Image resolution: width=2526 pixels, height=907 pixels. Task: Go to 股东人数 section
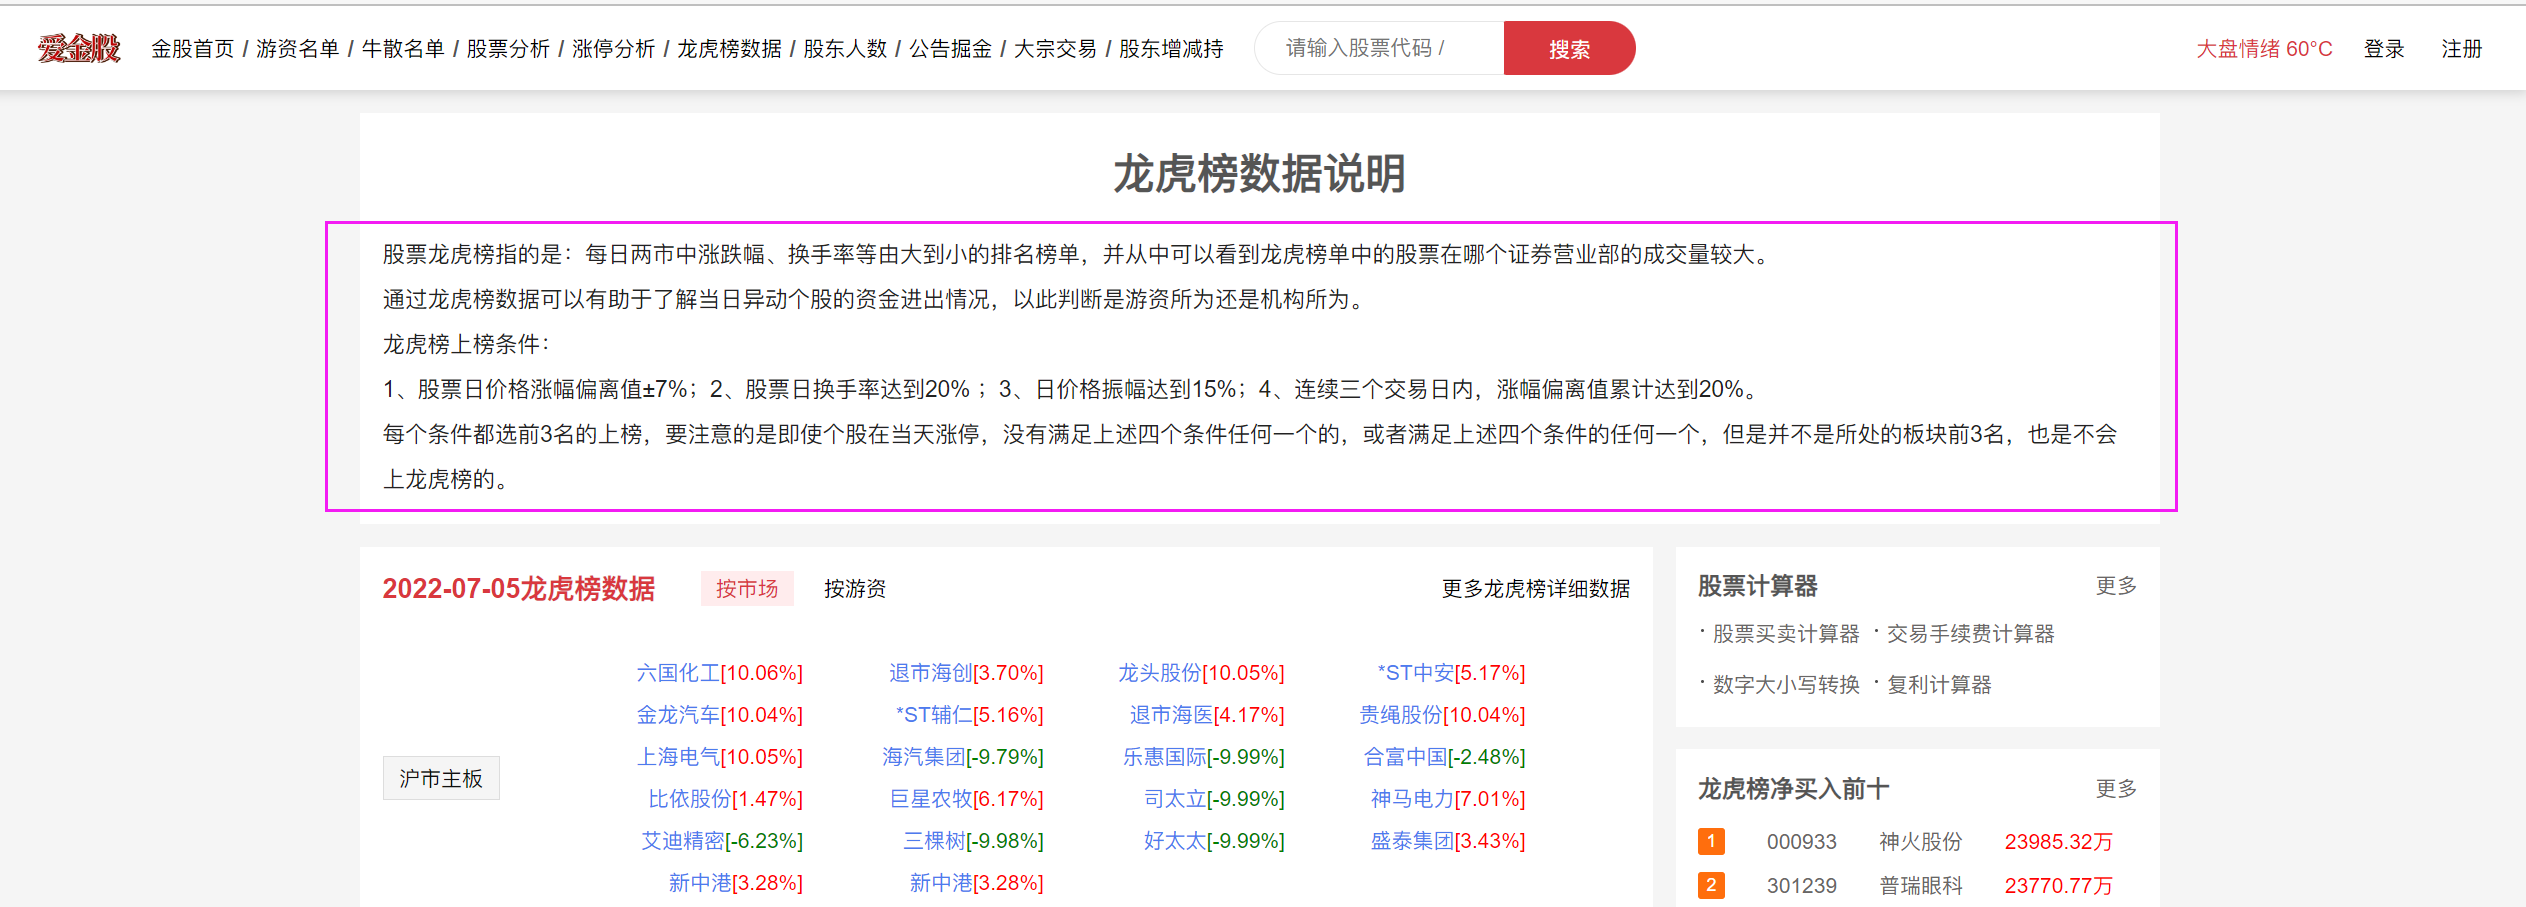[x=845, y=49]
